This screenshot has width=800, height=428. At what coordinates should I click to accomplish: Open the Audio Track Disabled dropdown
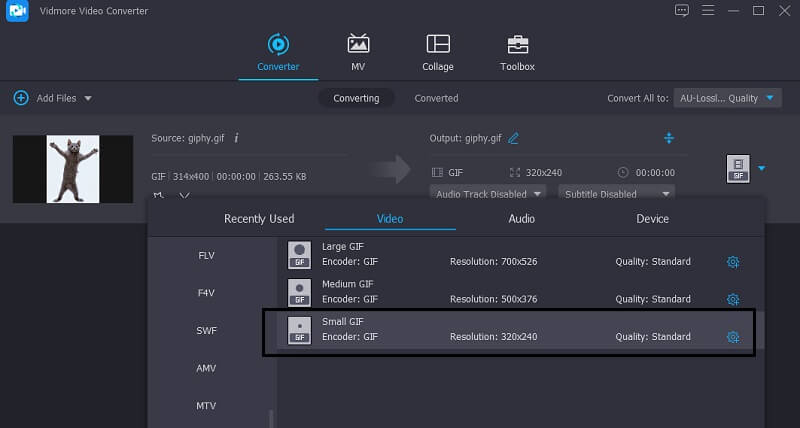point(489,194)
